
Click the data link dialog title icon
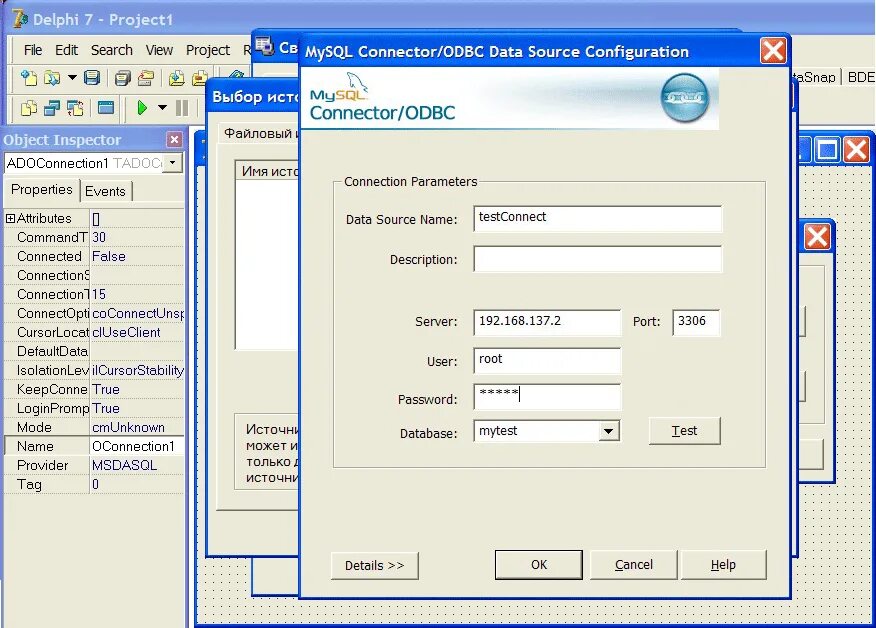264,46
